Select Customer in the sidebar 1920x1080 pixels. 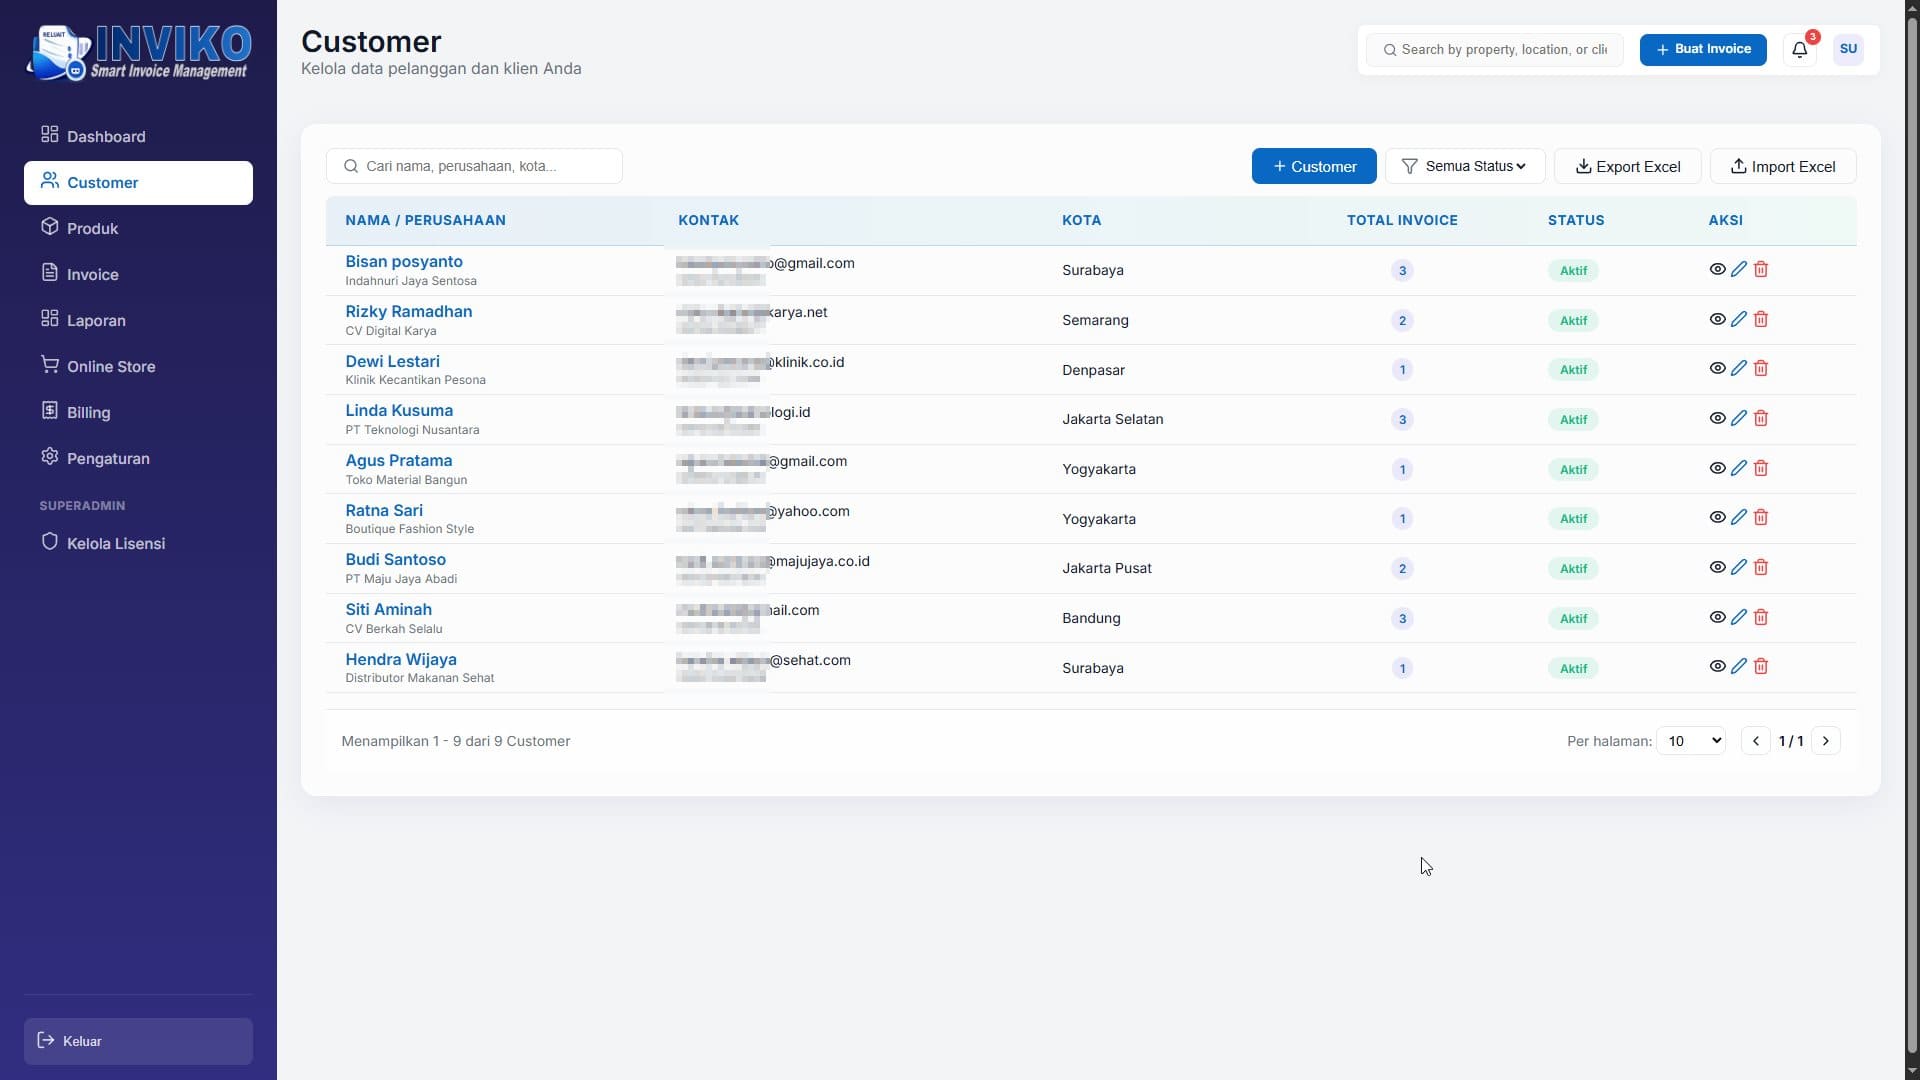(x=138, y=182)
